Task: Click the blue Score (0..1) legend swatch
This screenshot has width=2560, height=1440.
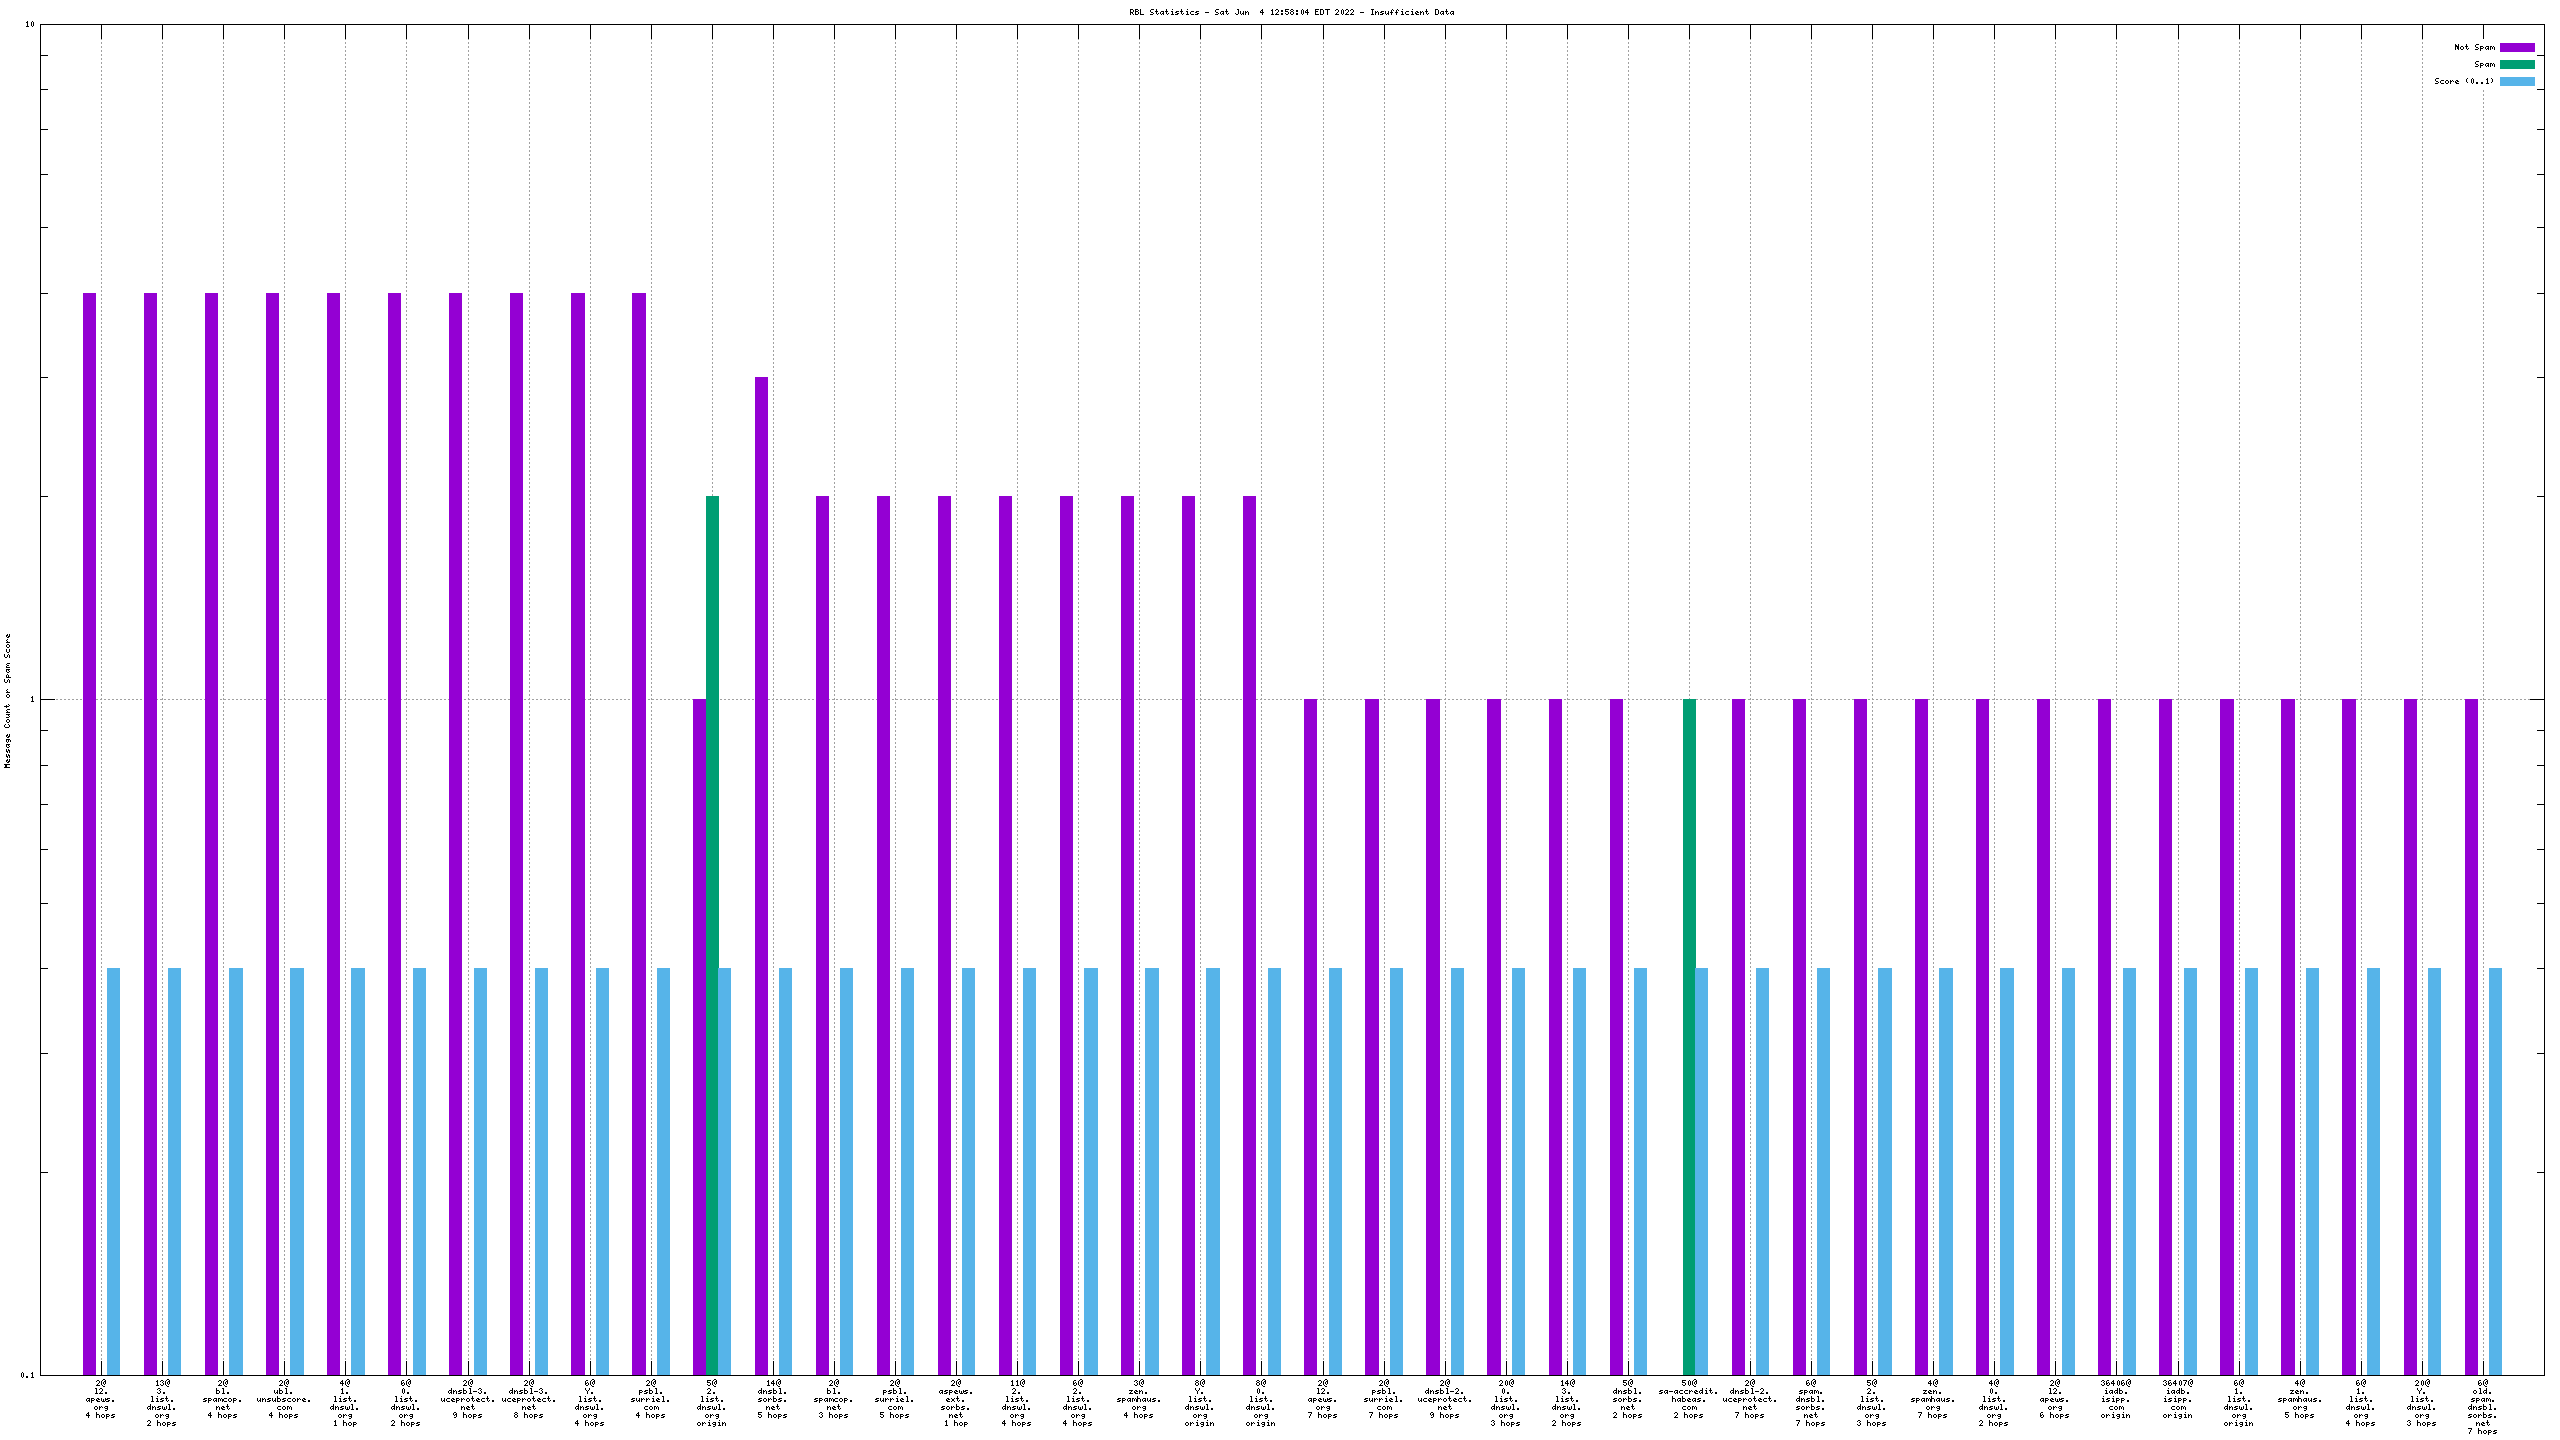Action: 2516,81
